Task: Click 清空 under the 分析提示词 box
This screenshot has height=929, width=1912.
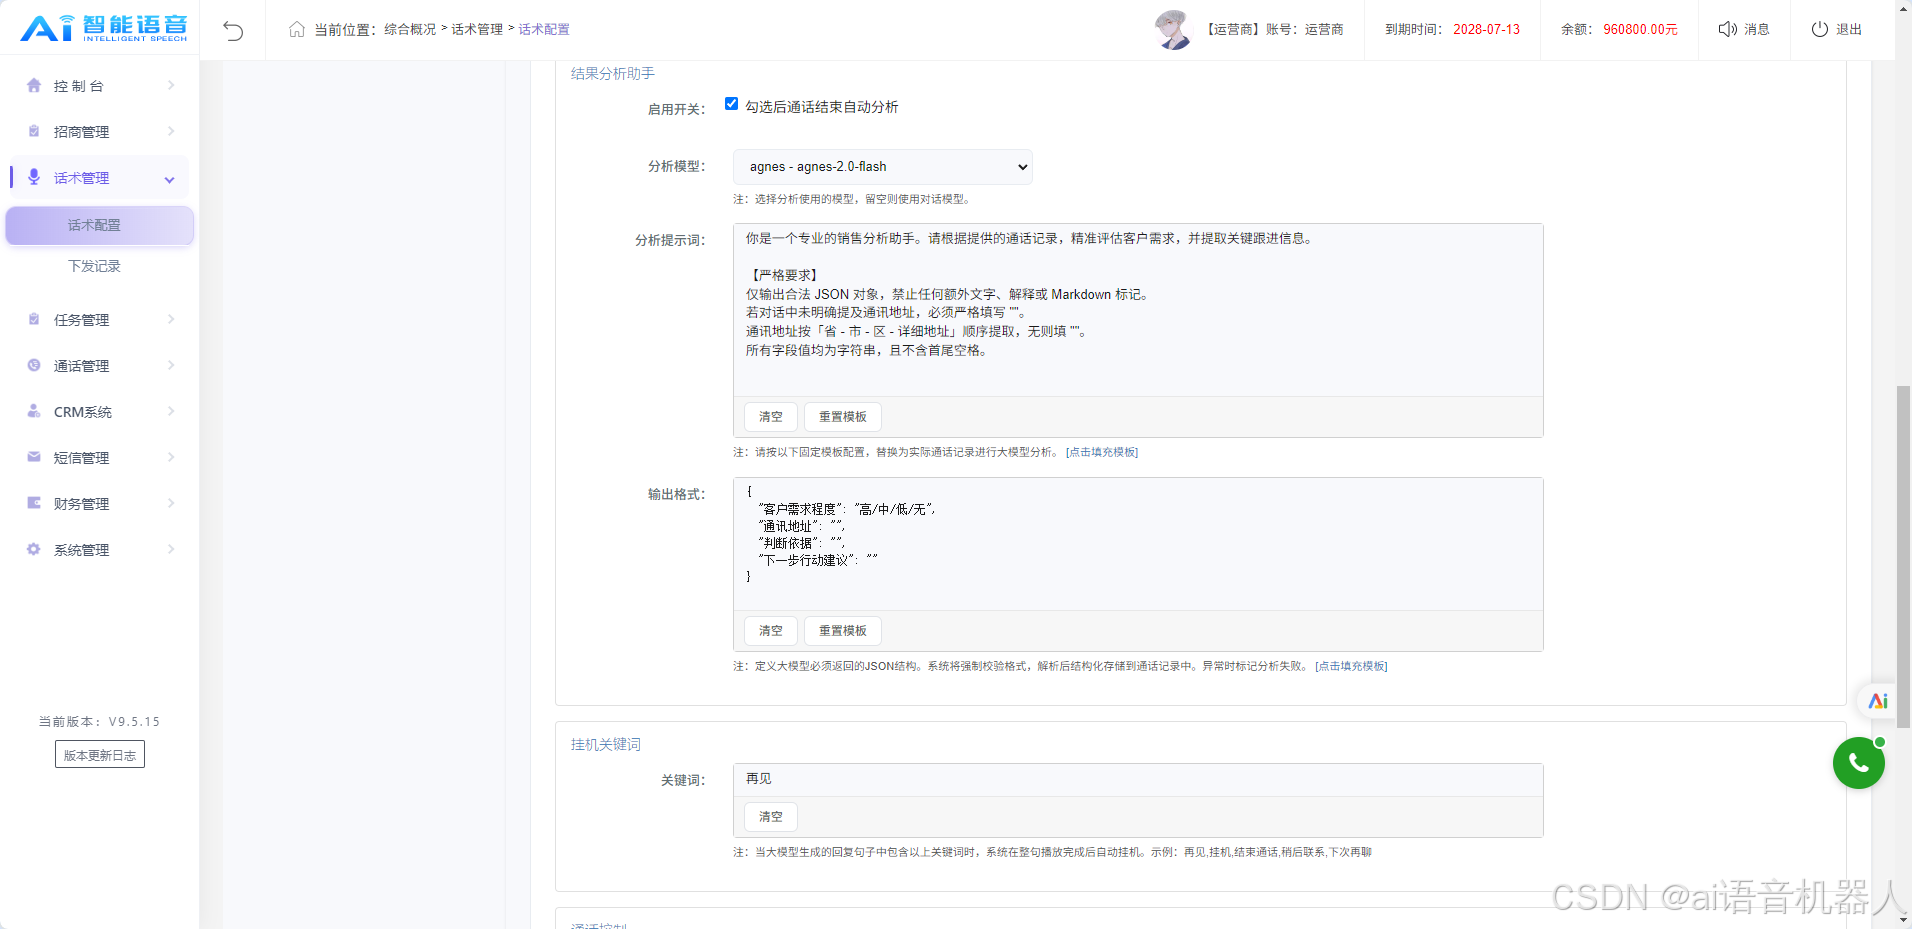Action: click(x=771, y=417)
